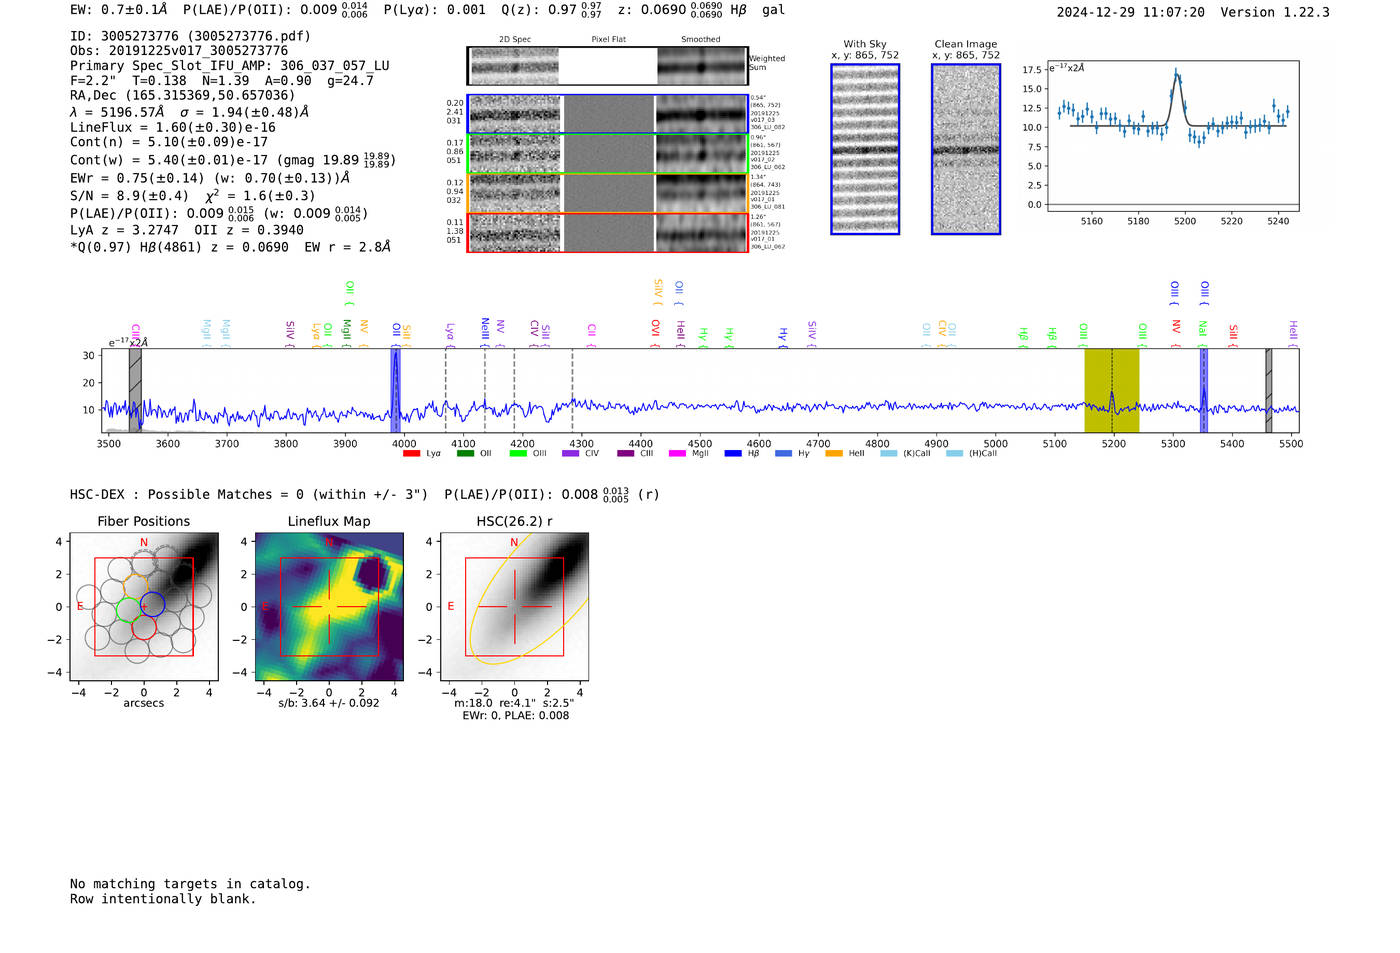
Task: Select the s/b: 3.64 +/- 0.092 caption
Action: pyautogui.click(x=329, y=703)
